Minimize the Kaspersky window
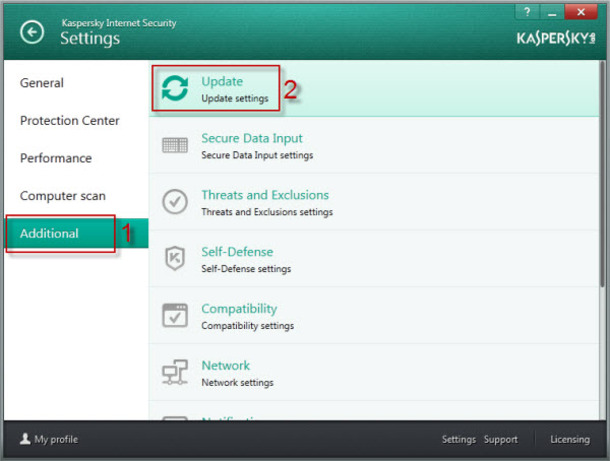 [x=552, y=12]
